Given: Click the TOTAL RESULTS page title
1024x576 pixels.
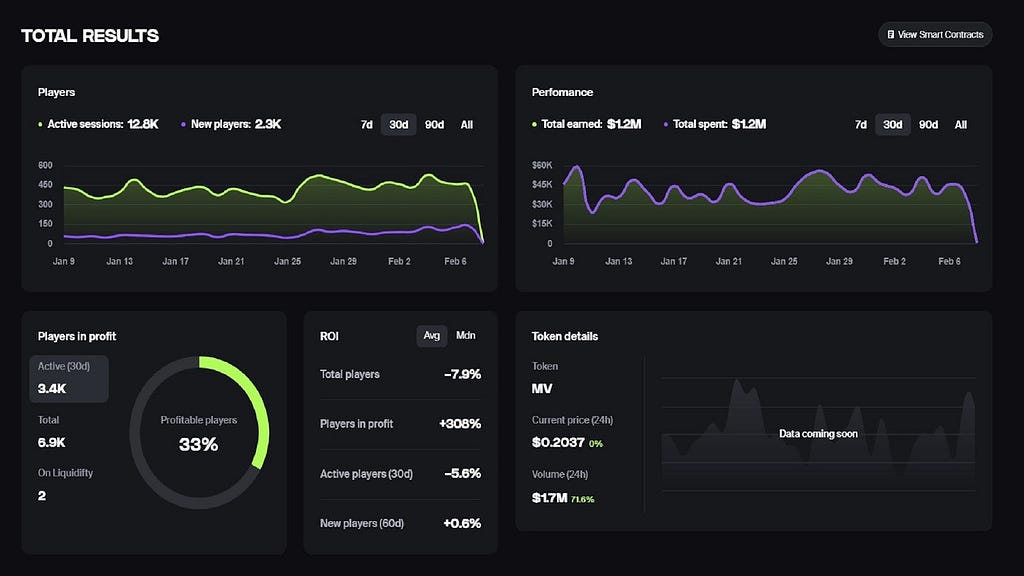Looking at the screenshot, I should [90, 35].
